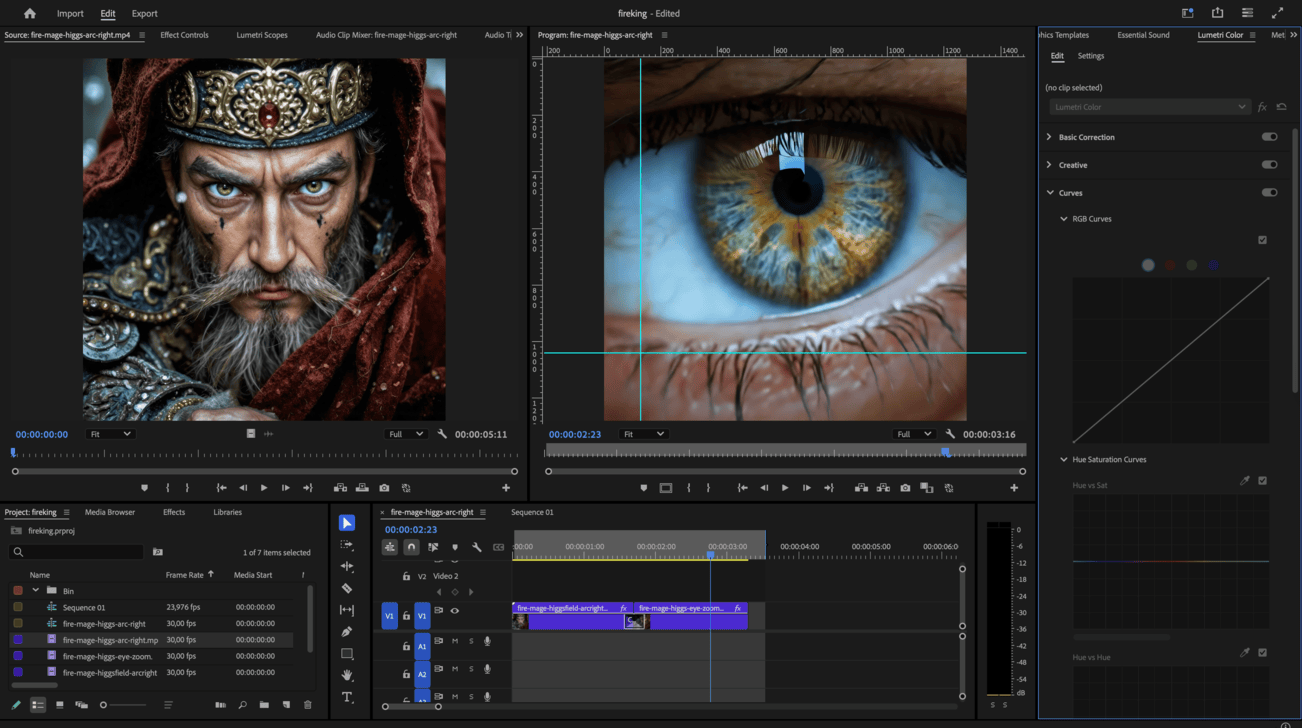Open the Media Browser tab
1302x728 pixels.
[x=110, y=512]
